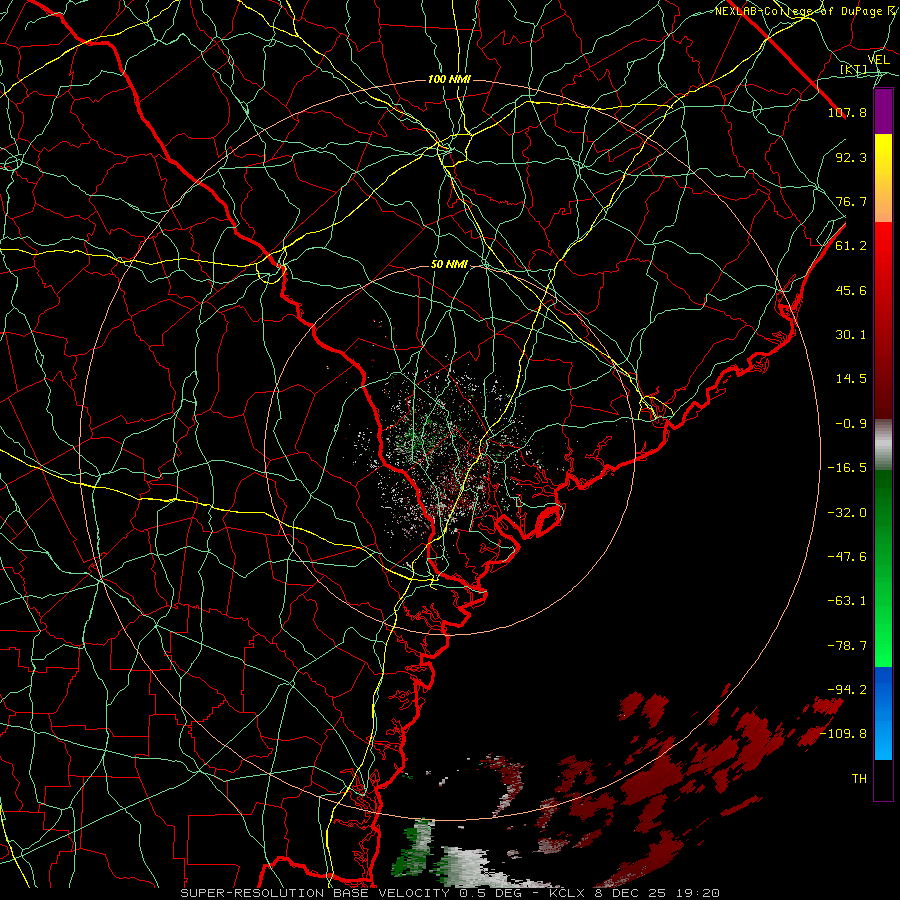Click the green segment of velocity color bar
Image resolution: width=900 pixels, height=900 pixels.
[x=883, y=568]
